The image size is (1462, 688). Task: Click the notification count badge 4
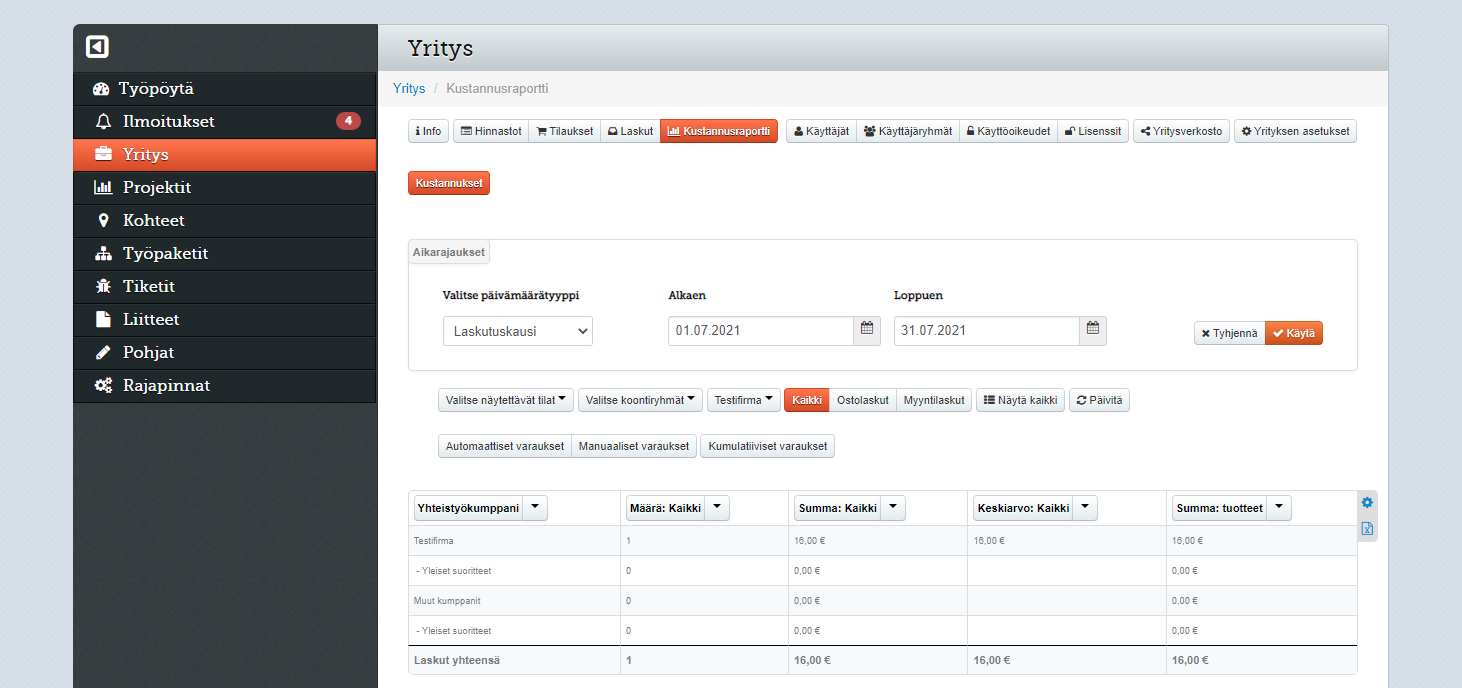click(348, 121)
